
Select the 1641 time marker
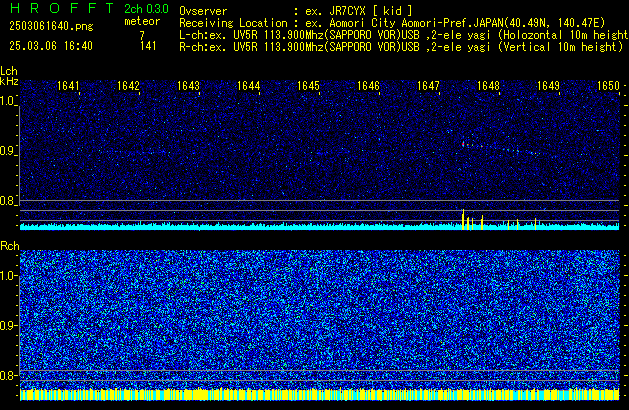tap(68, 86)
